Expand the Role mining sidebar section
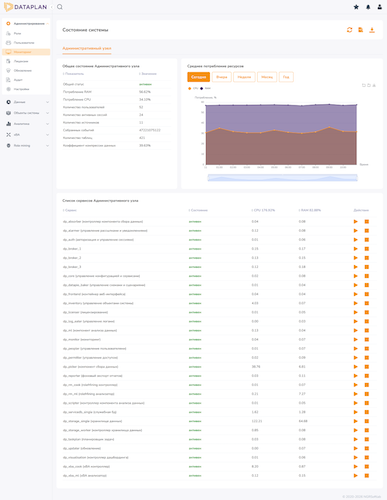387x500 pixels. tap(47, 146)
